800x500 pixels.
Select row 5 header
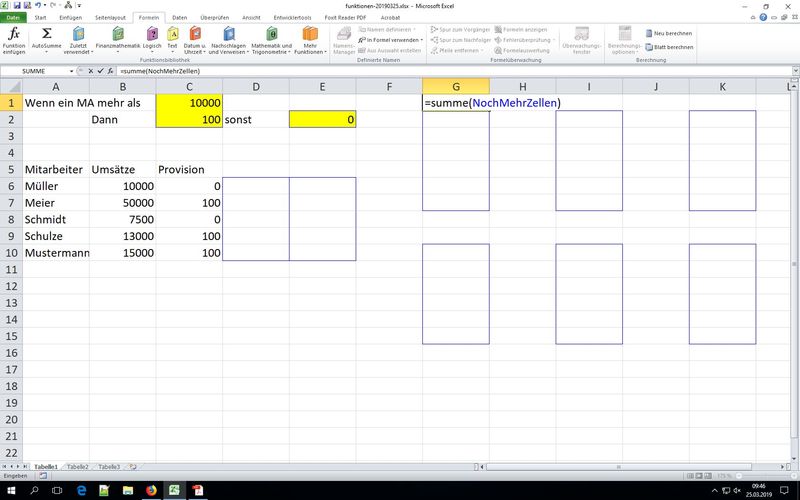[x=11, y=169]
